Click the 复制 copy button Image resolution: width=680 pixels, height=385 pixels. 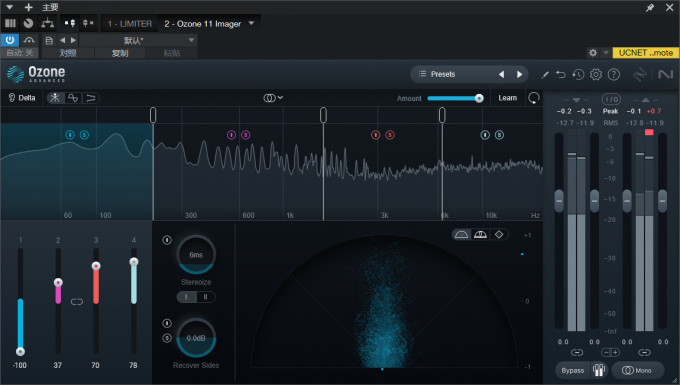[120, 53]
